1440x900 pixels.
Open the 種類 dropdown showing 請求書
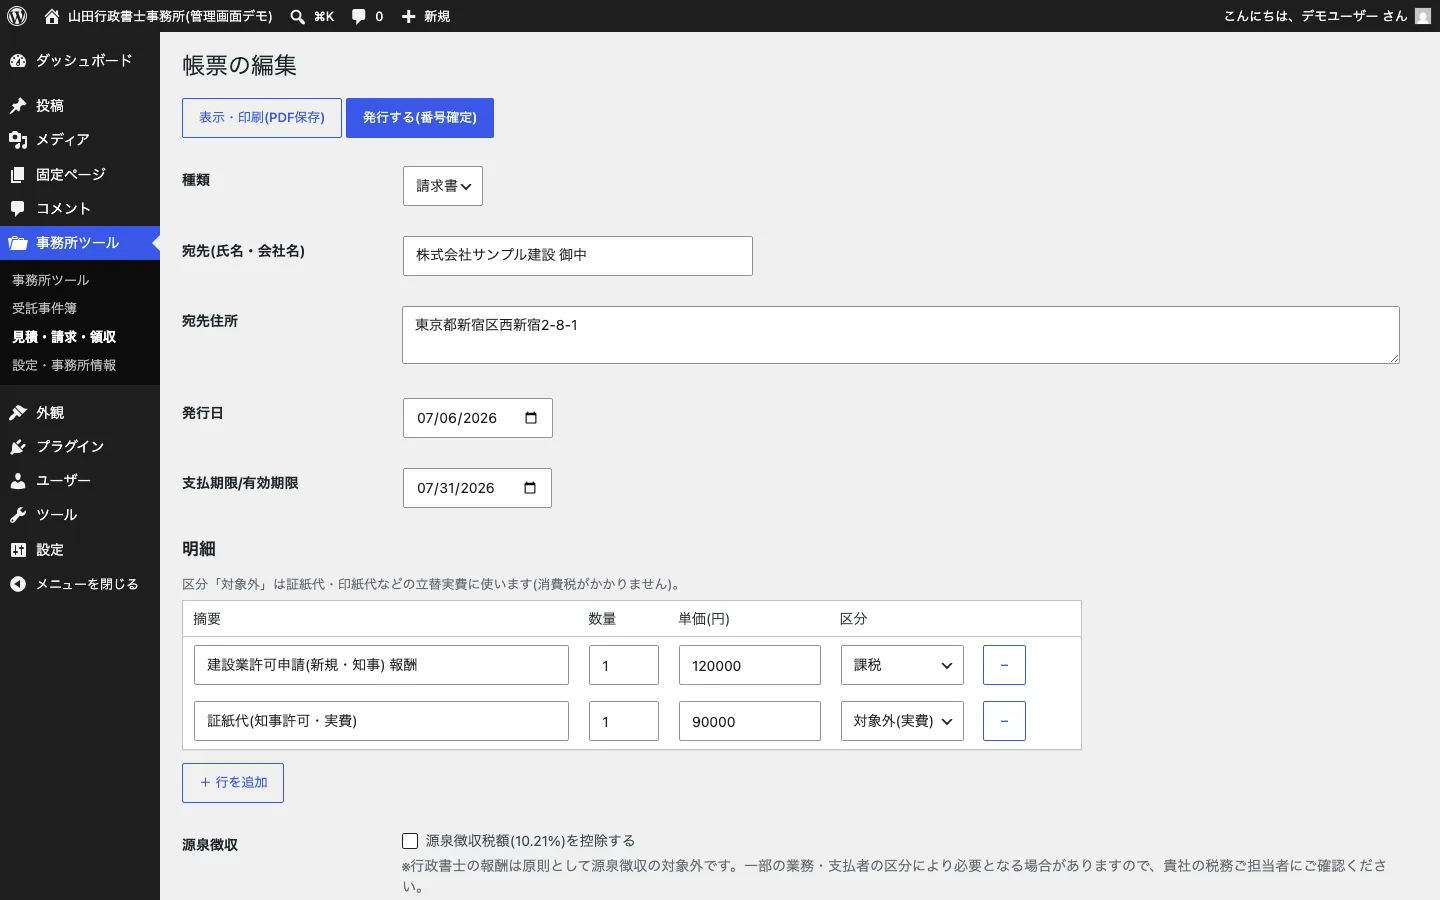coord(443,186)
